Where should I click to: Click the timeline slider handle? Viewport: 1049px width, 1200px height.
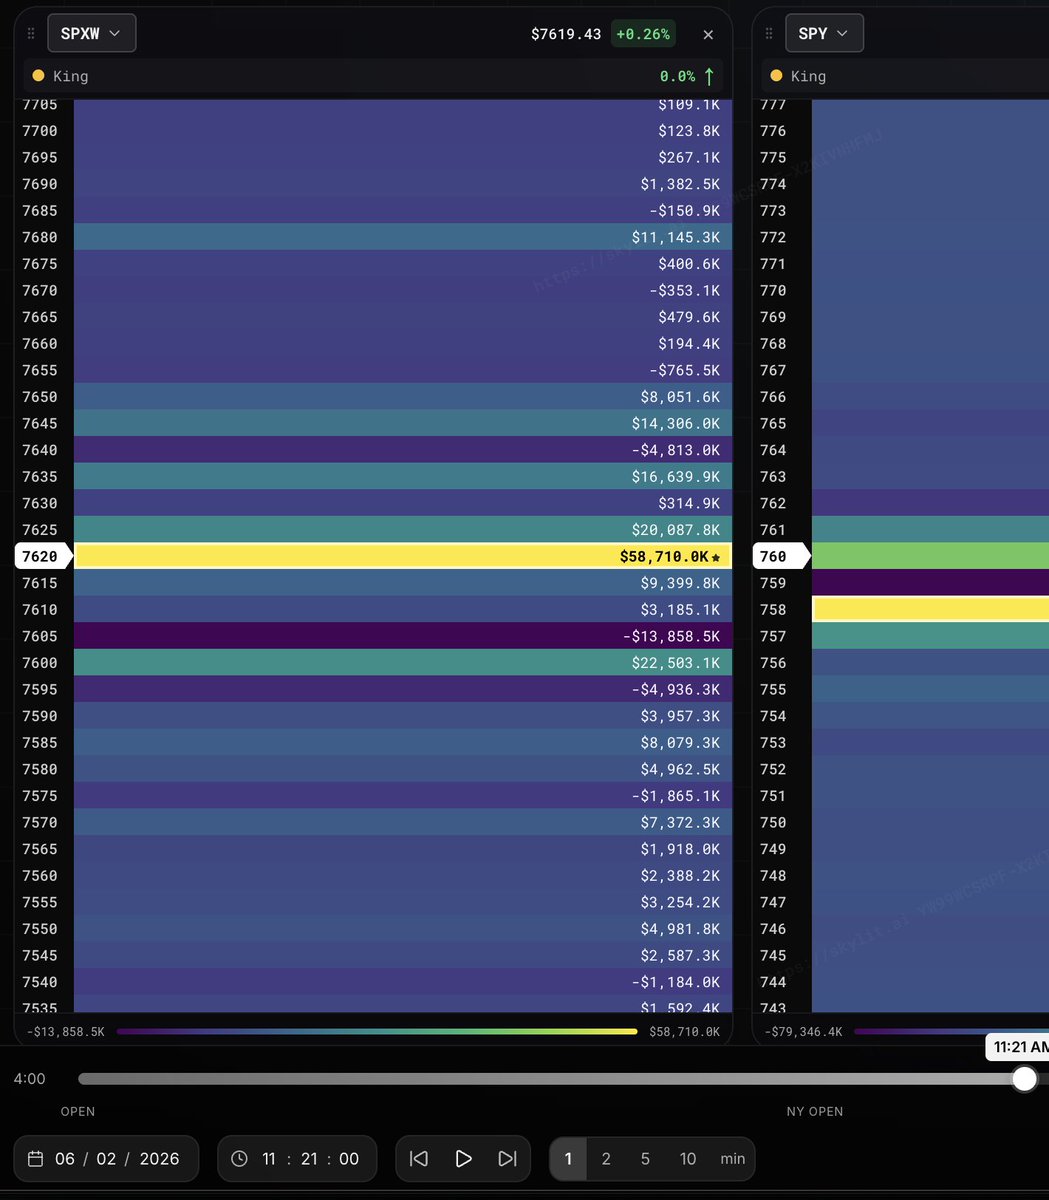point(1024,1078)
